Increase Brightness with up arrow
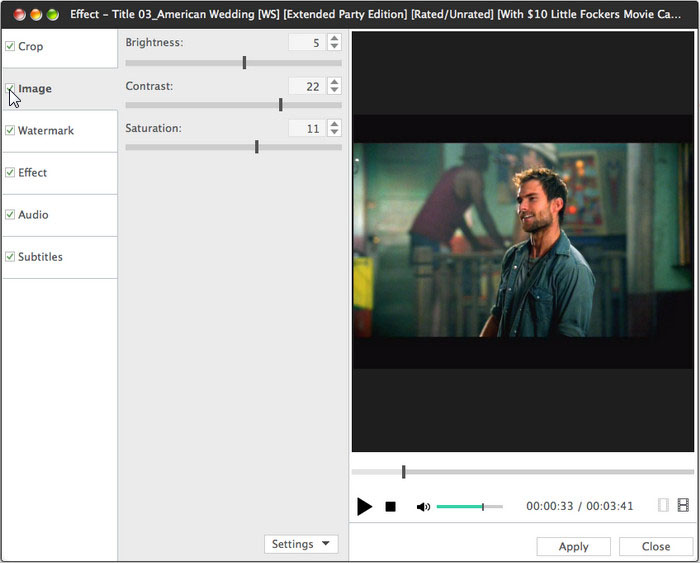 tap(334, 38)
